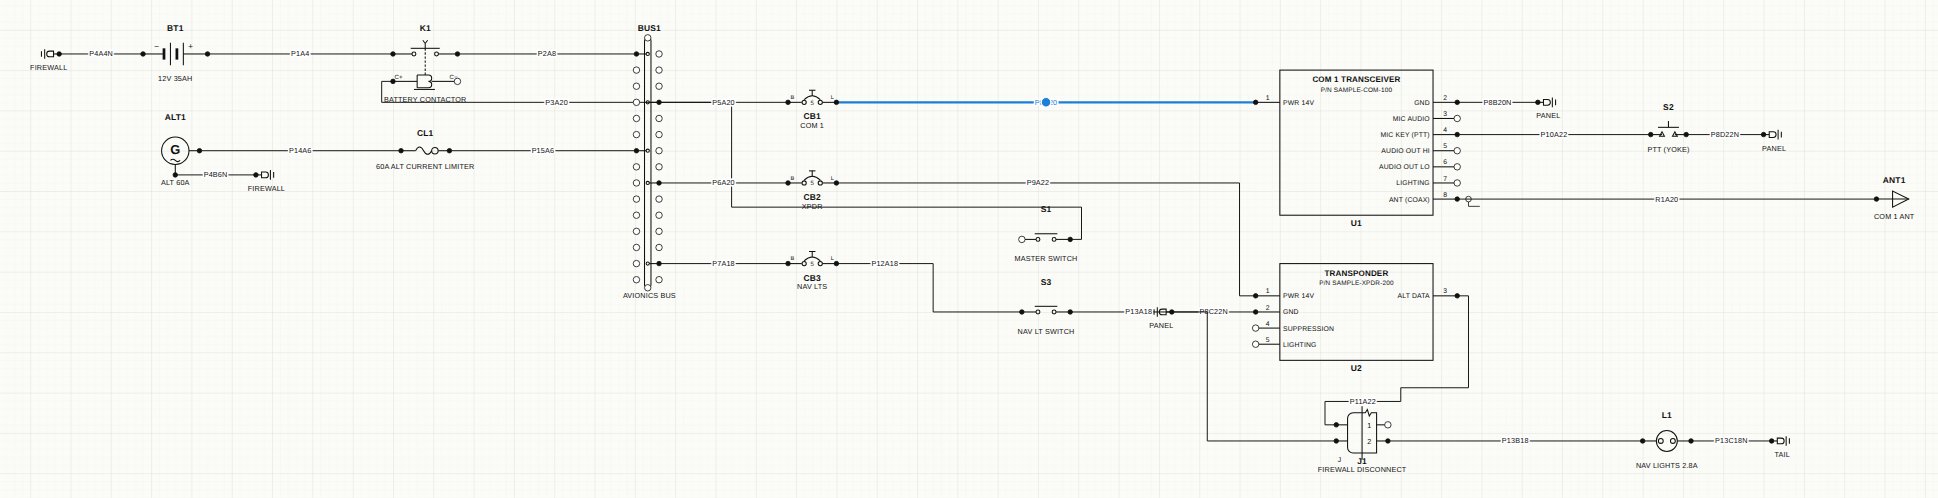The image size is (1938, 498).
Task: Click the PANEL ground symbol after P13A18
Action: (x=1162, y=311)
